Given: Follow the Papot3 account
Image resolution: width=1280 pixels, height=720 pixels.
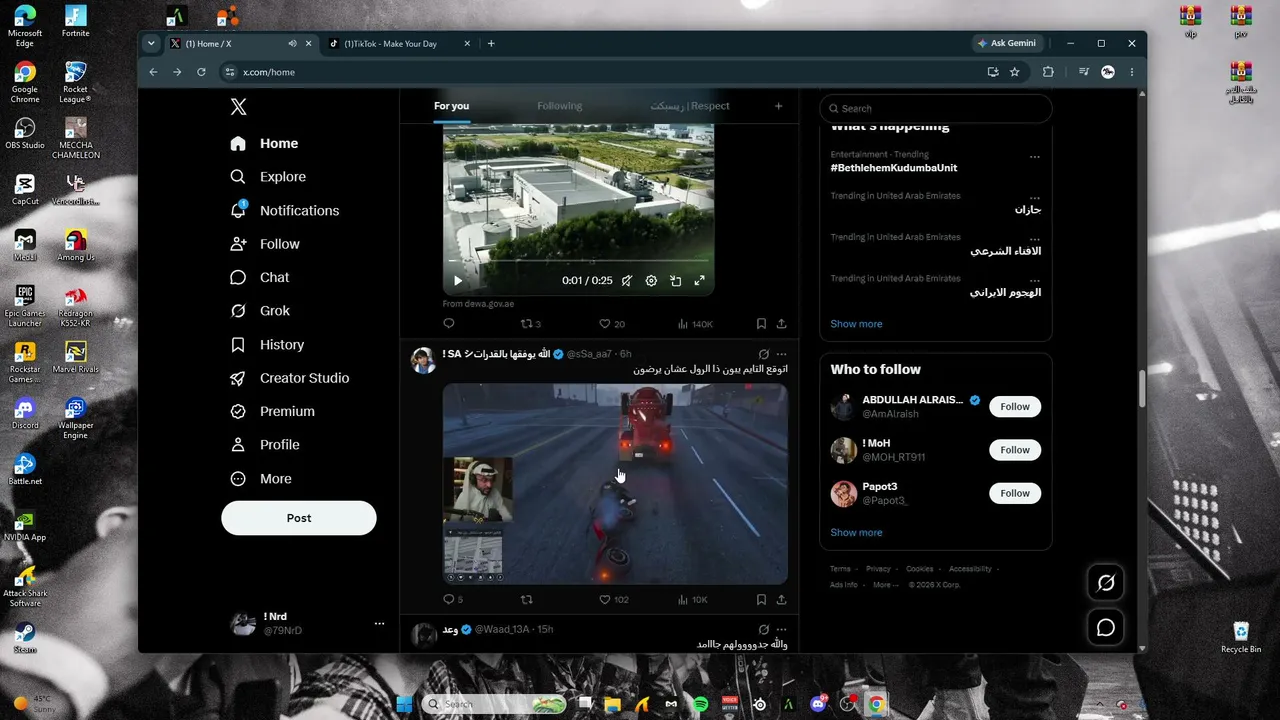Looking at the screenshot, I should (1015, 493).
